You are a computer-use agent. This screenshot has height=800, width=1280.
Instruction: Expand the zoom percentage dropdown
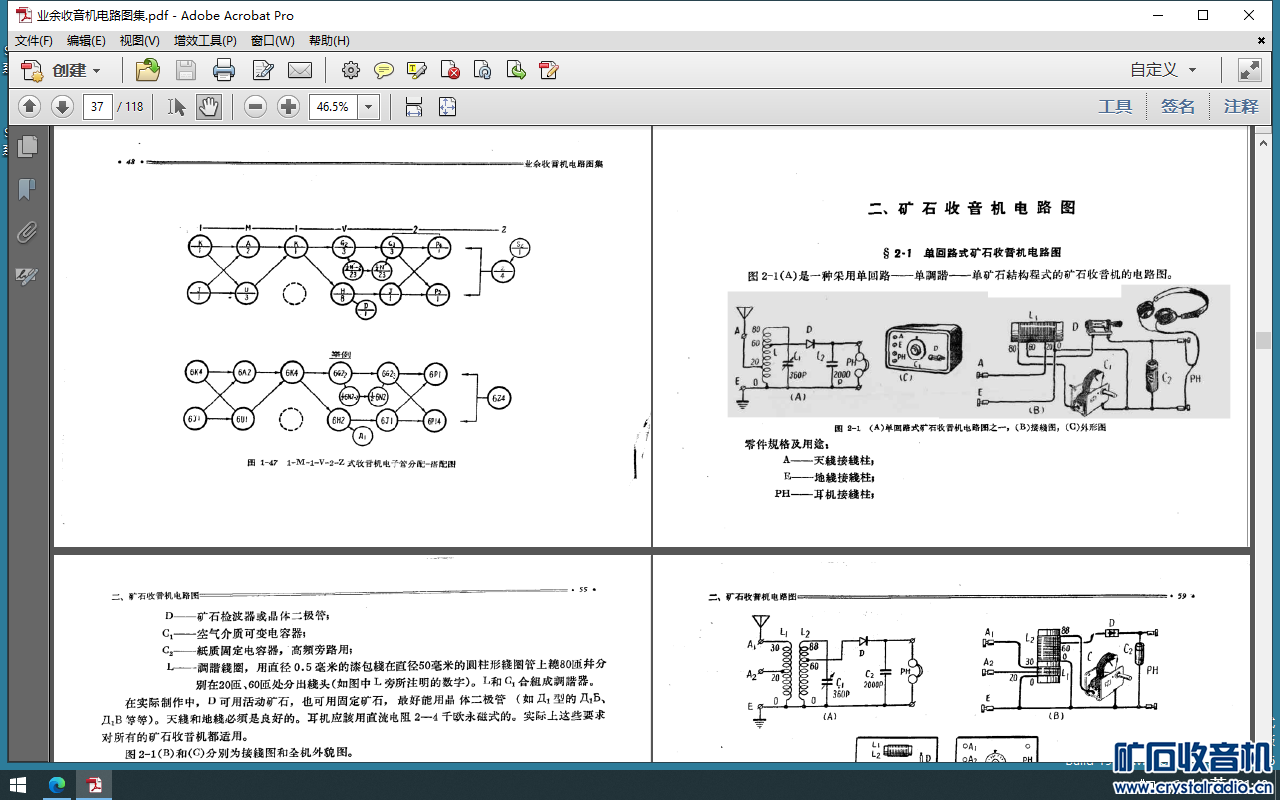(x=369, y=107)
